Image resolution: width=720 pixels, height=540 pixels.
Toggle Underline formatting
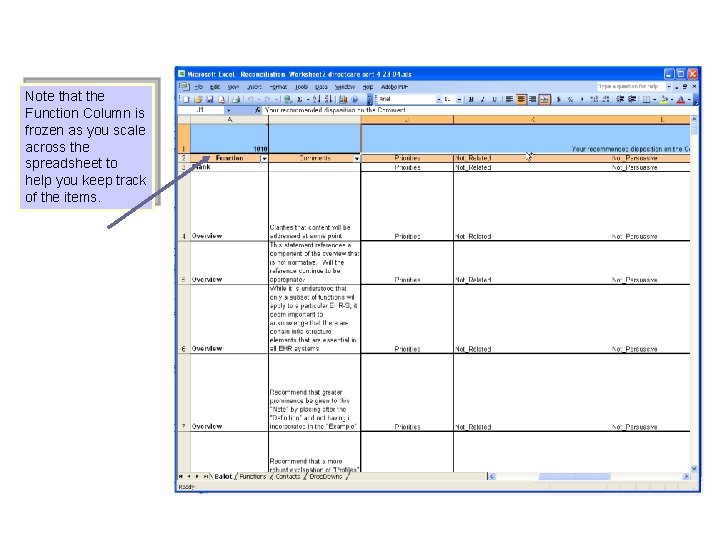[x=495, y=99]
